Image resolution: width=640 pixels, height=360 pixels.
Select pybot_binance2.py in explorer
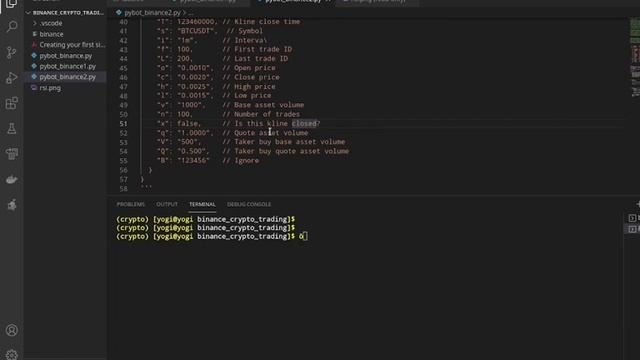click(65, 77)
